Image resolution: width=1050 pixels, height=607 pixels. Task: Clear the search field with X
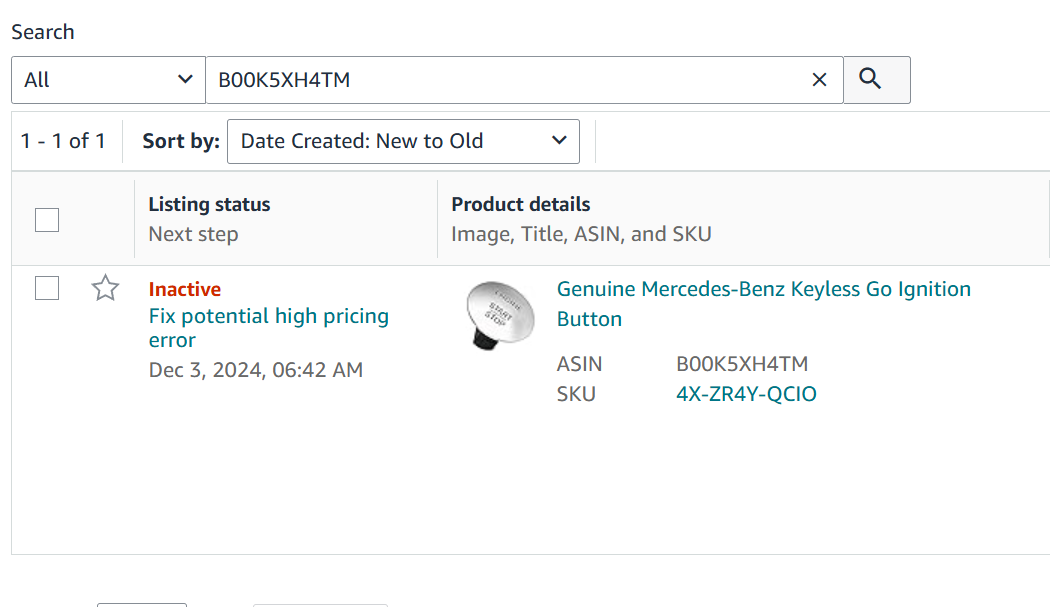coord(819,80)
